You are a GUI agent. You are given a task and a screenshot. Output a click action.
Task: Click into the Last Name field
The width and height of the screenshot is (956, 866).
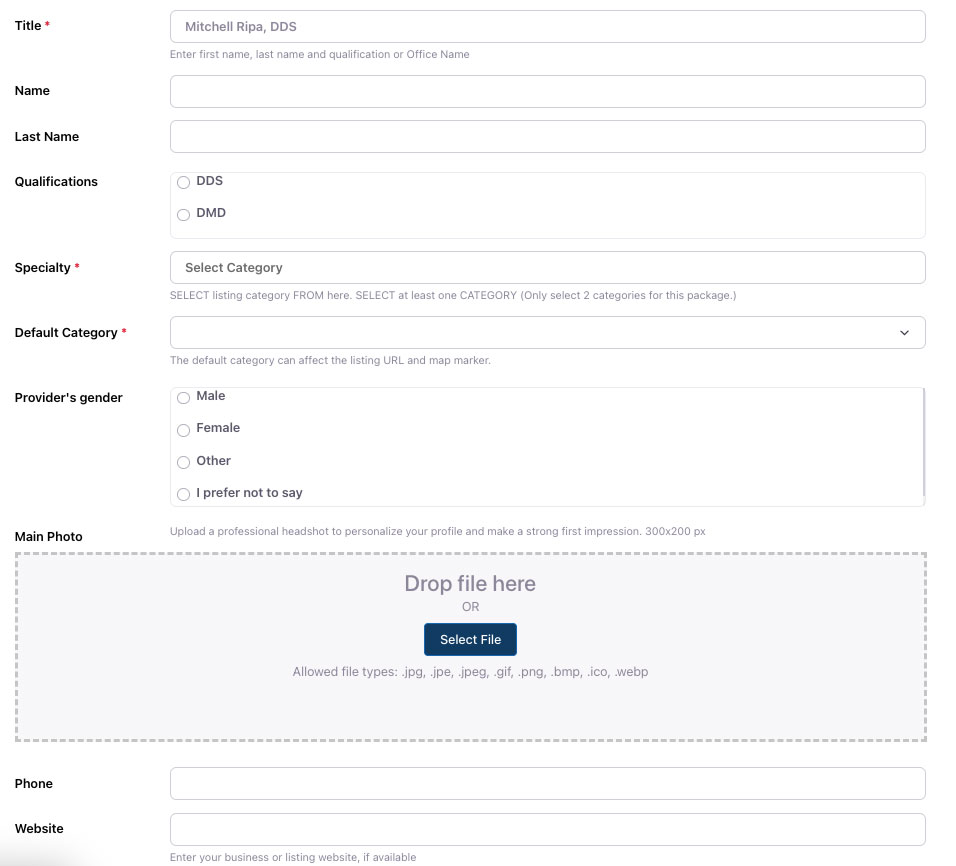point(547,137)
